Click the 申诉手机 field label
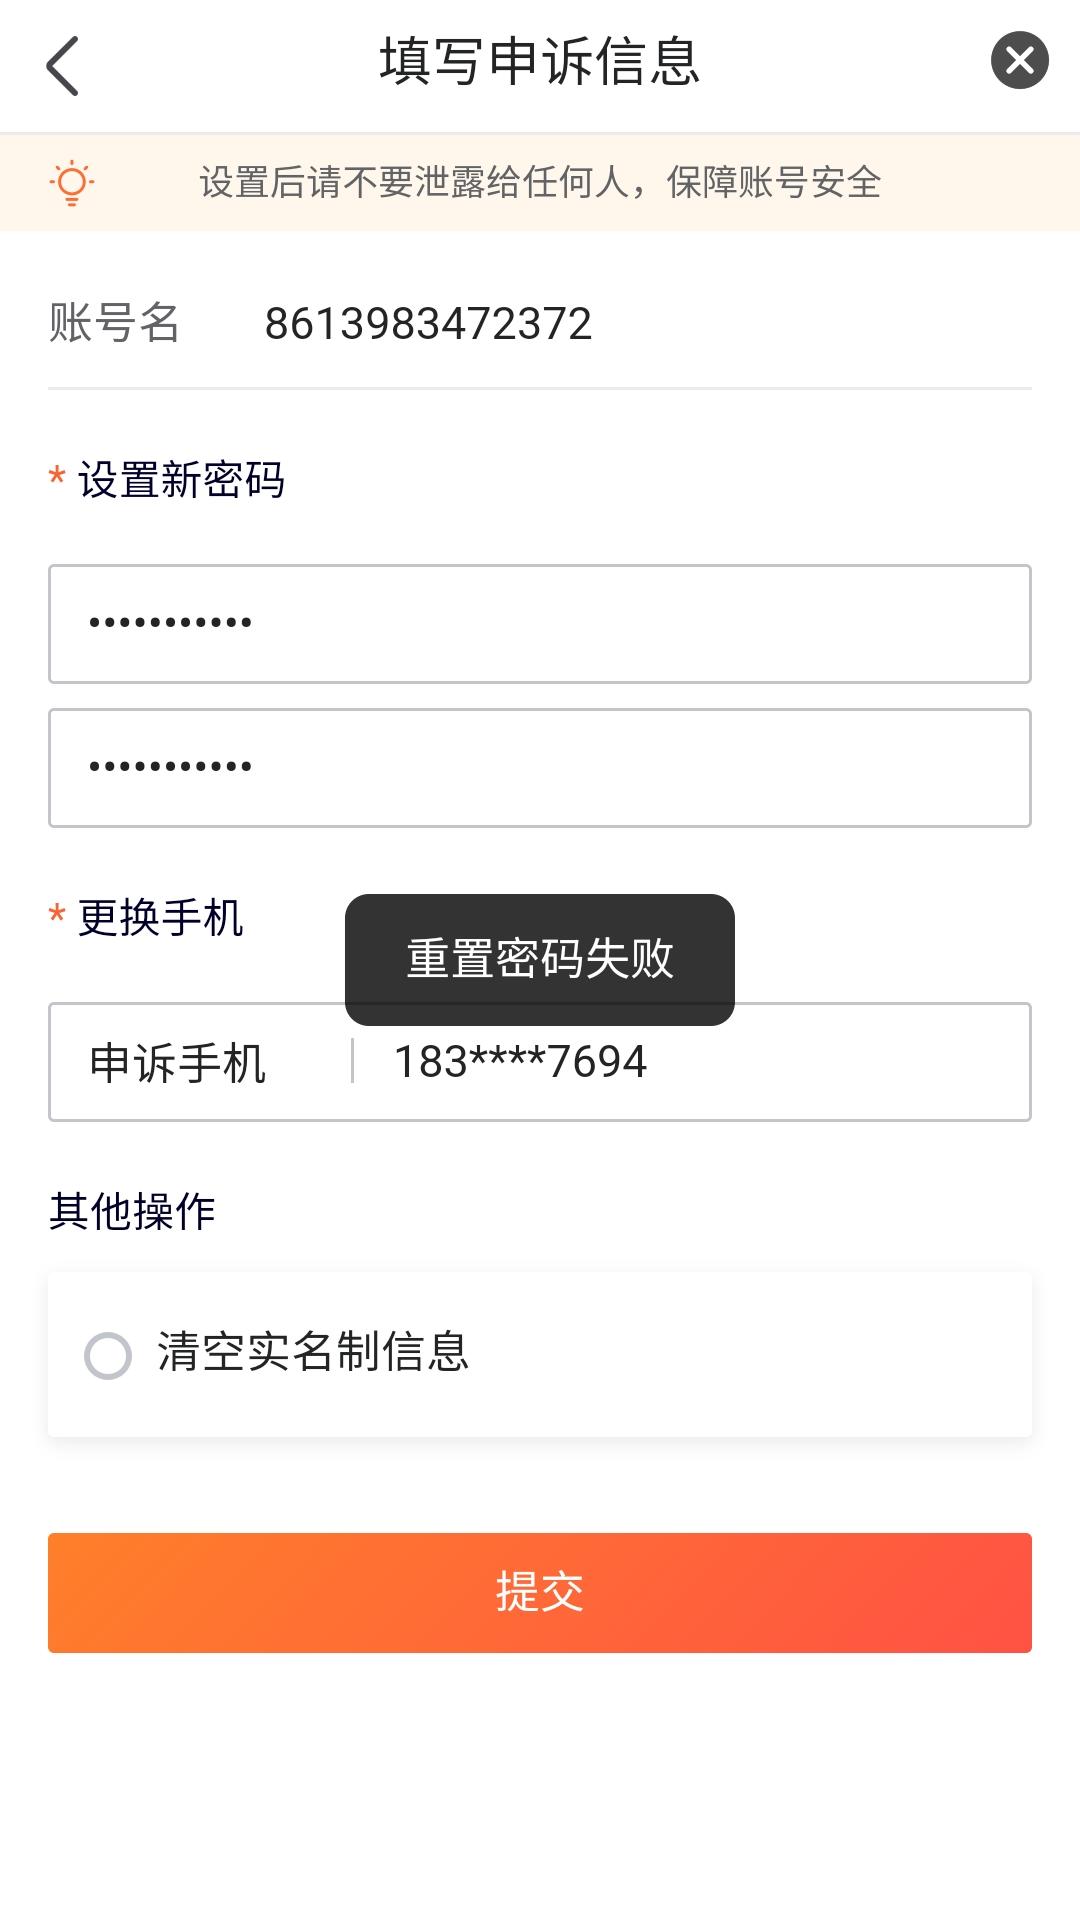 (x=178, y=1062)
